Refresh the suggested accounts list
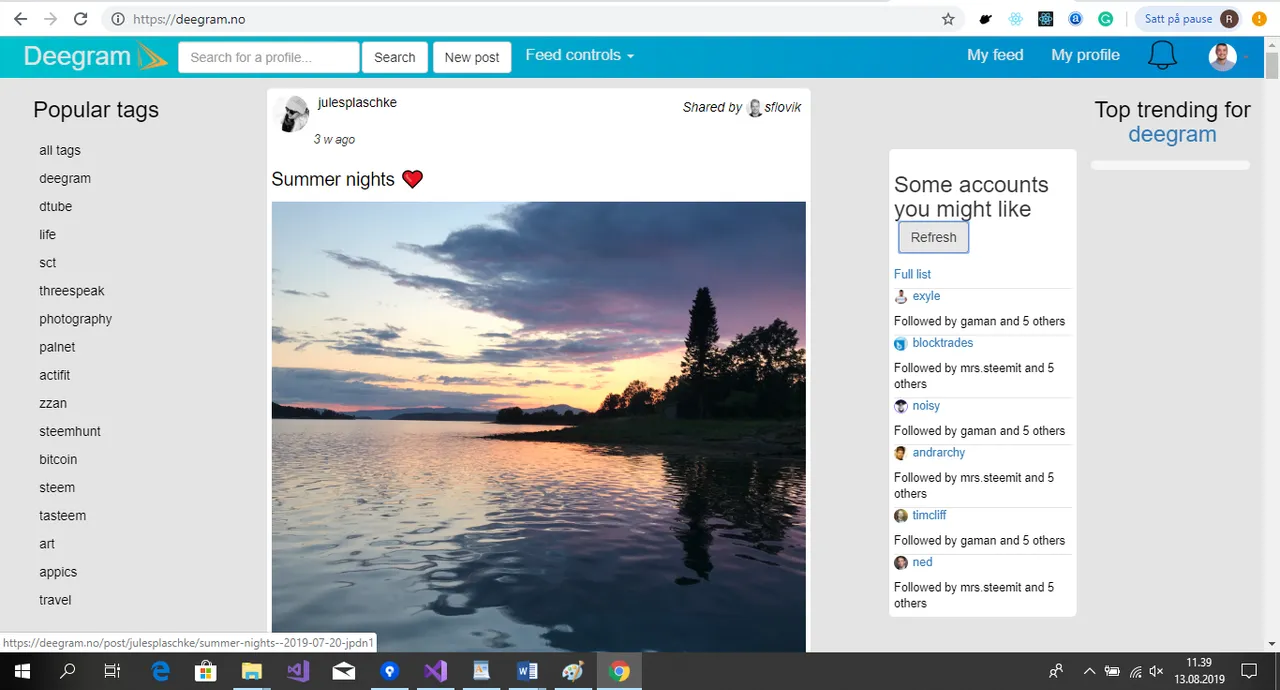1280x690 pixels. click(x=934, y=237)
